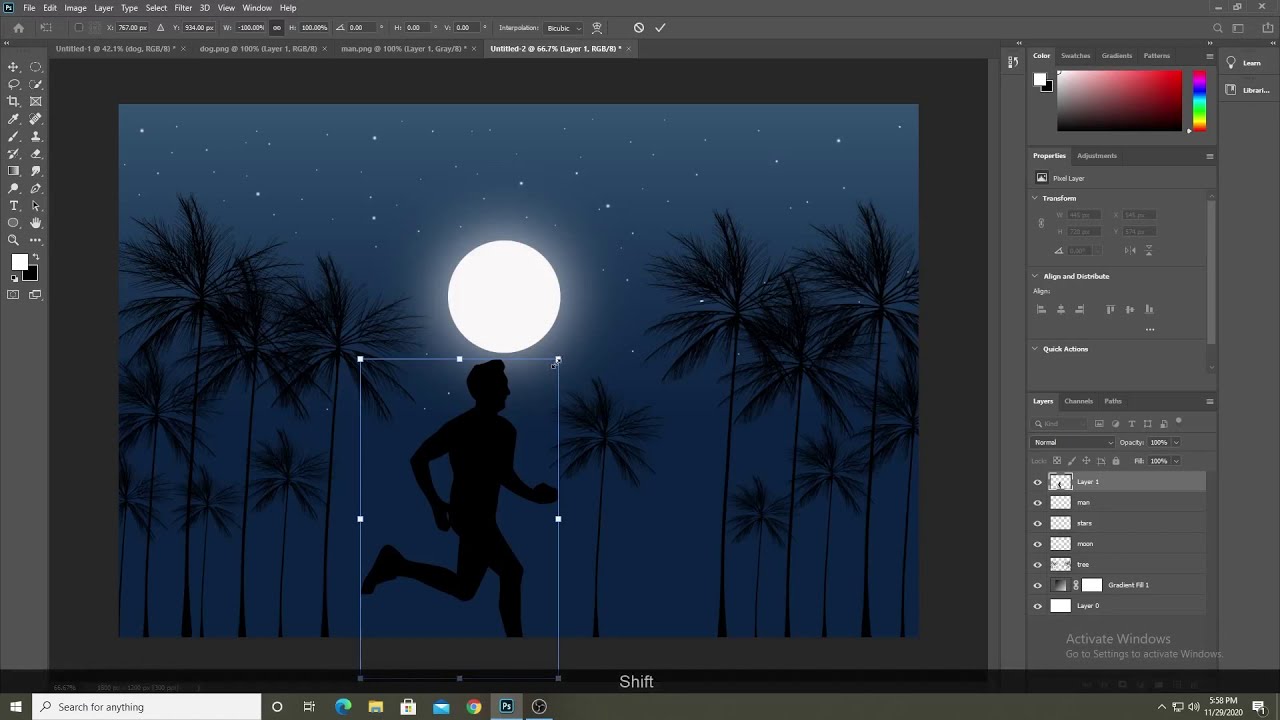Select the Smudge tool
Screen dimensions: 1280x720
tap(36, 171)
